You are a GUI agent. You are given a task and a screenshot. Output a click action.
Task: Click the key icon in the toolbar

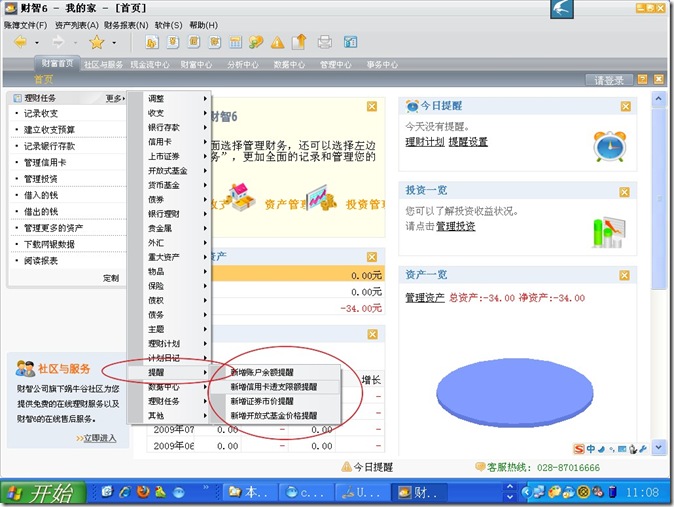pyautogui.click(x=255, y=42)
